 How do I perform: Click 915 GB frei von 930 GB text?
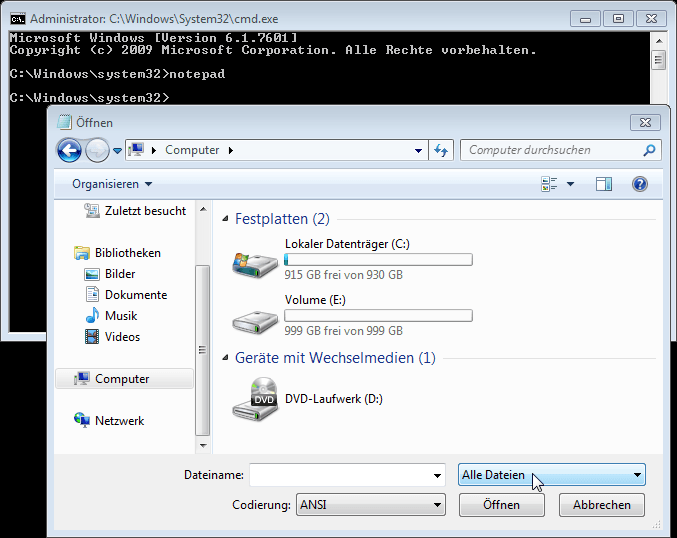tap(343, 275)
